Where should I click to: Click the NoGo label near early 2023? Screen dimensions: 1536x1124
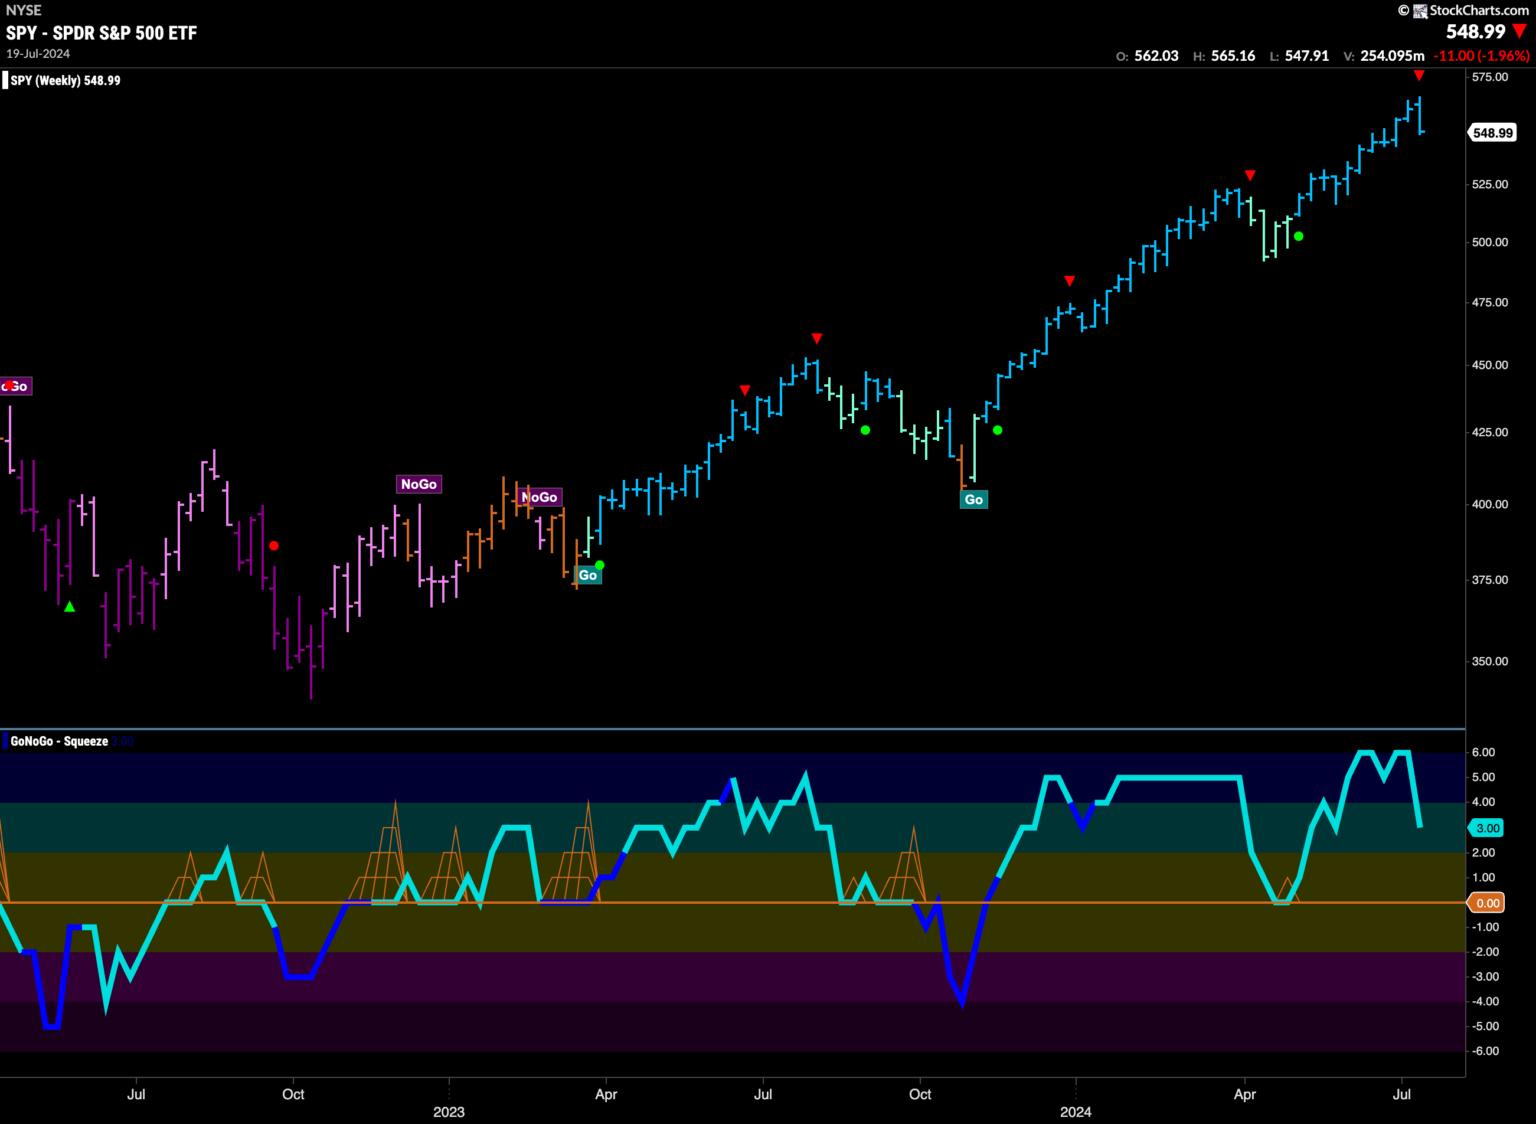[418, 484]
